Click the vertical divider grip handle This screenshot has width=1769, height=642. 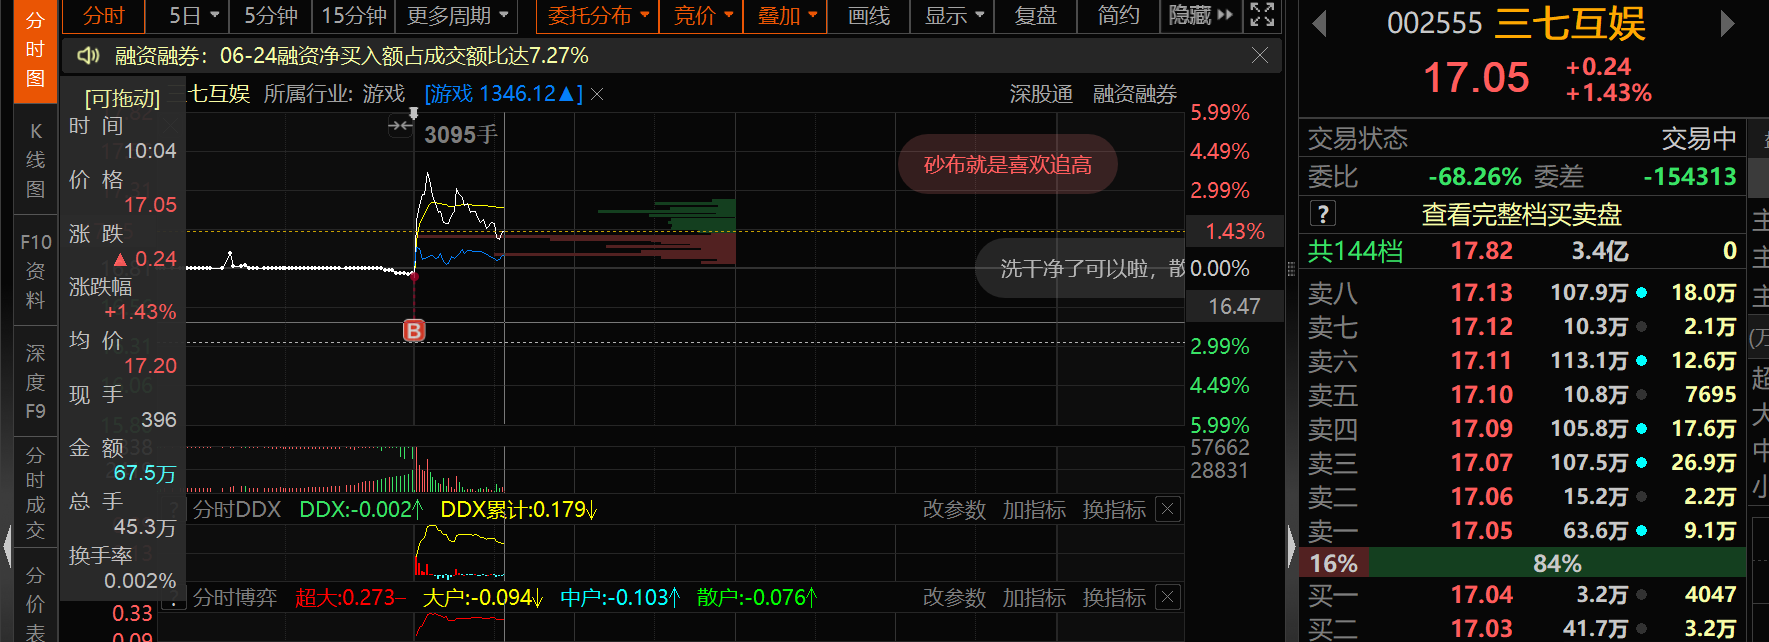[x=1291, y=268]
